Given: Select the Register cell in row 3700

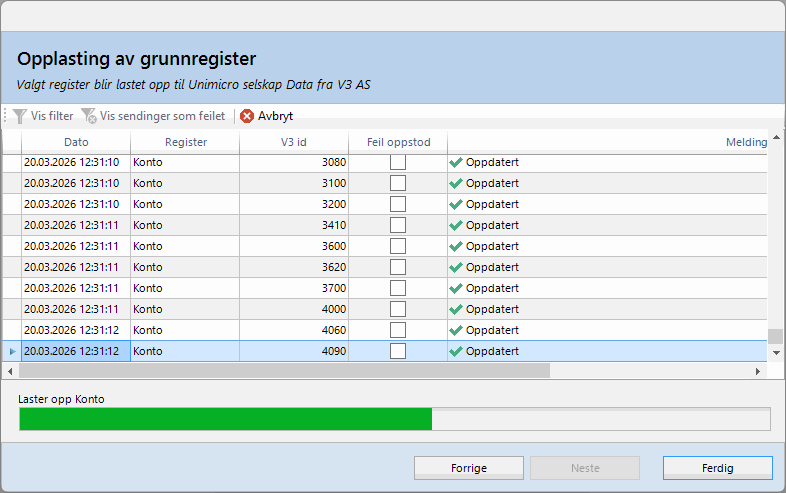Looking at the screenshot, I should 184,288.
